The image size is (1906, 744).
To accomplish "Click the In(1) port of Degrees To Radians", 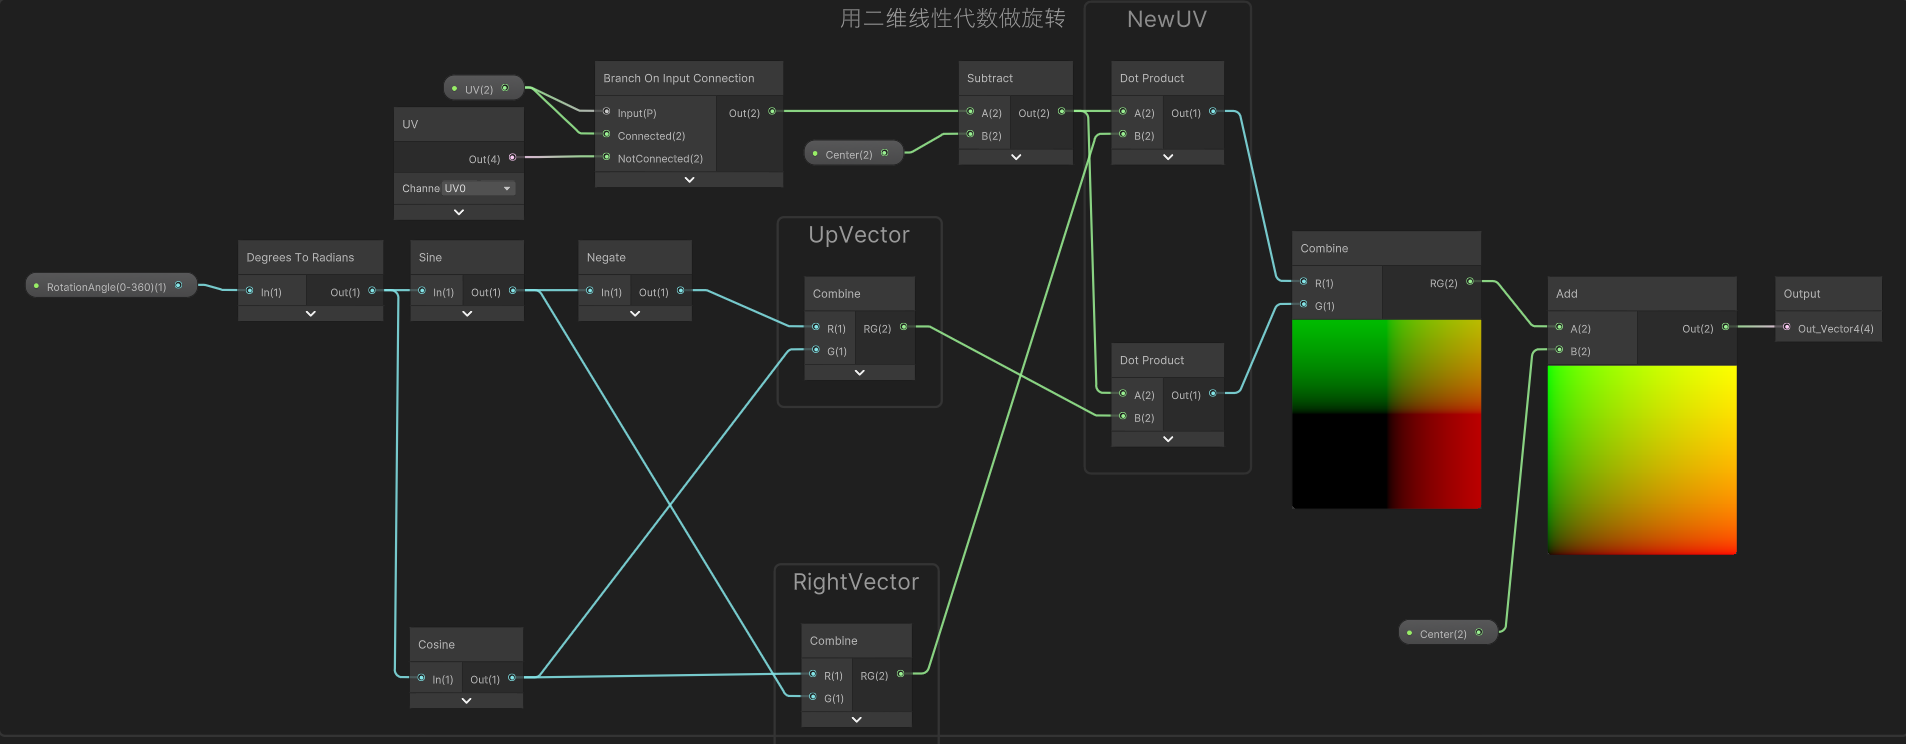I will (250, 291).
